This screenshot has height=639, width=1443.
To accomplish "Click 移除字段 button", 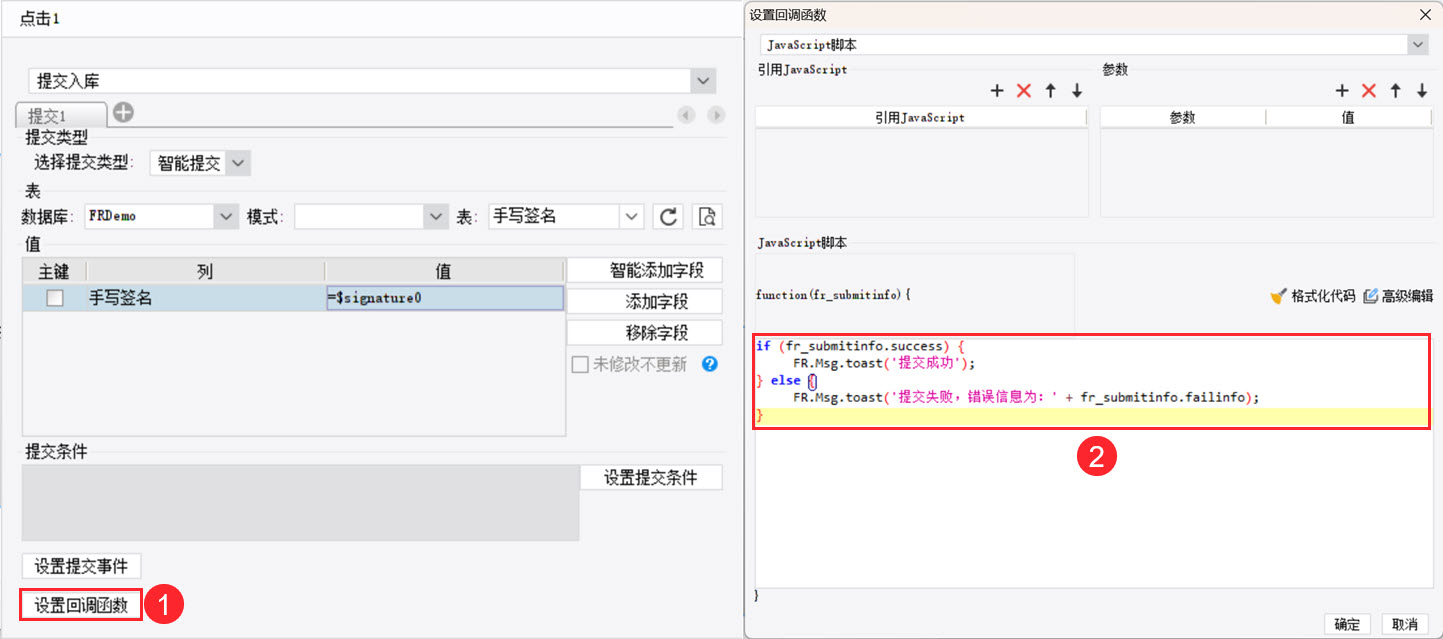I will pos(645,332).
